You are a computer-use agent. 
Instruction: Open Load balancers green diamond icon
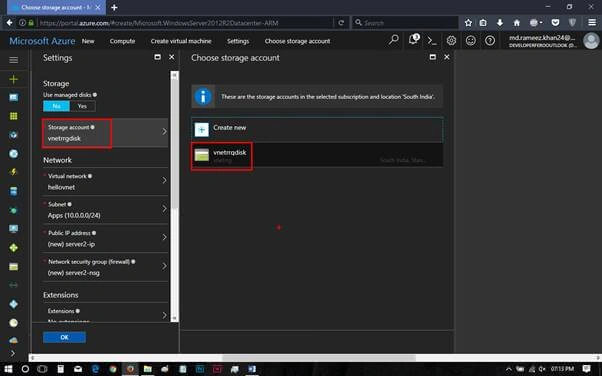coord(13,248)
